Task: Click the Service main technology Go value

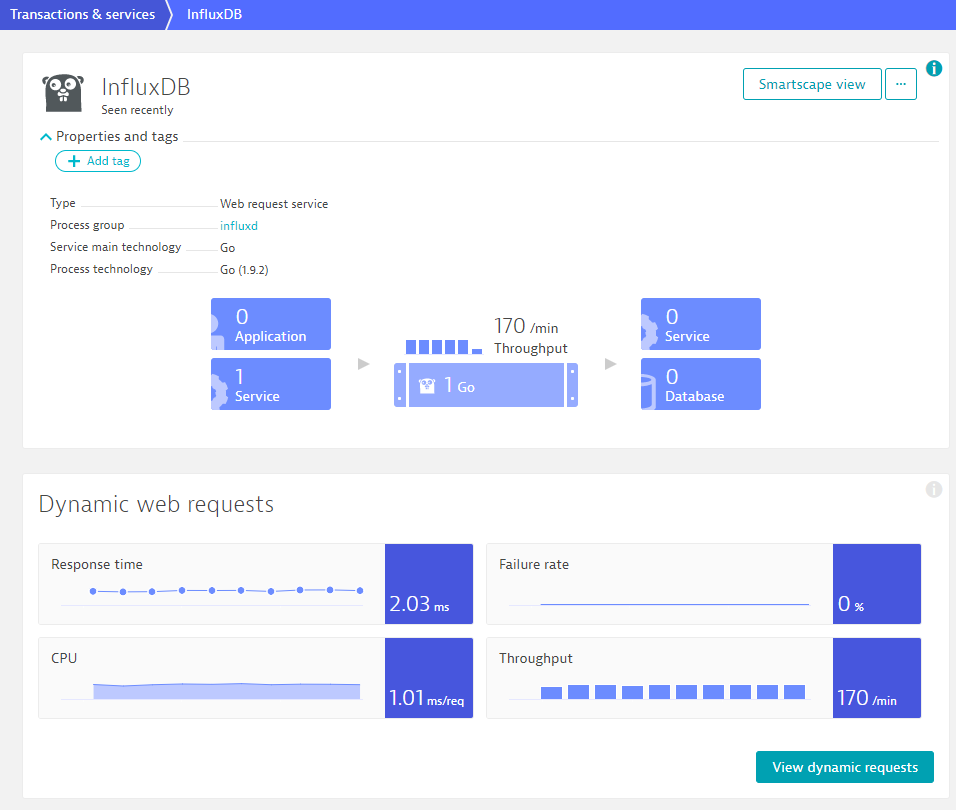Action: pyautogui.click(x=227, y=247)
